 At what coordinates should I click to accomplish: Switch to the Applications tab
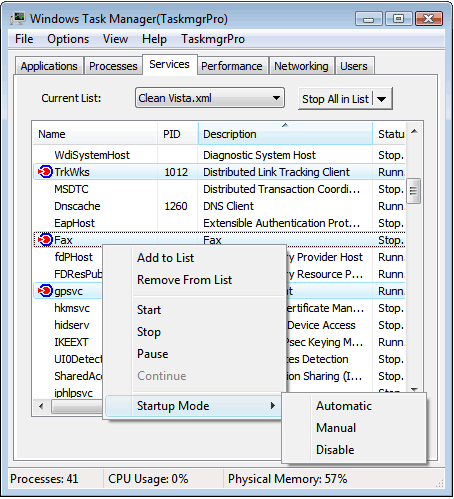pos(49,66)
